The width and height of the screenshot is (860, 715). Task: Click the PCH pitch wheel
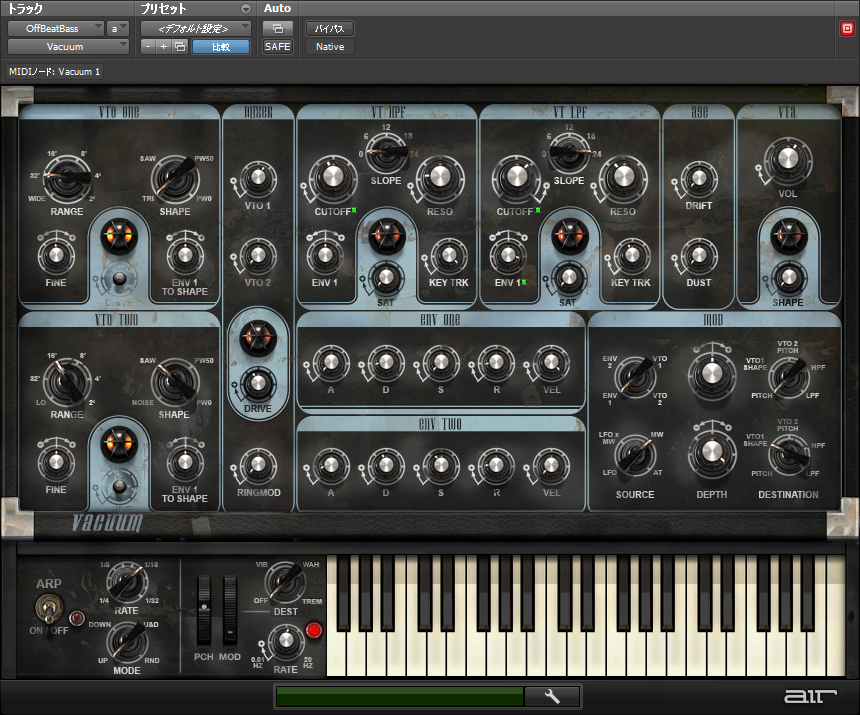[203, 610]
